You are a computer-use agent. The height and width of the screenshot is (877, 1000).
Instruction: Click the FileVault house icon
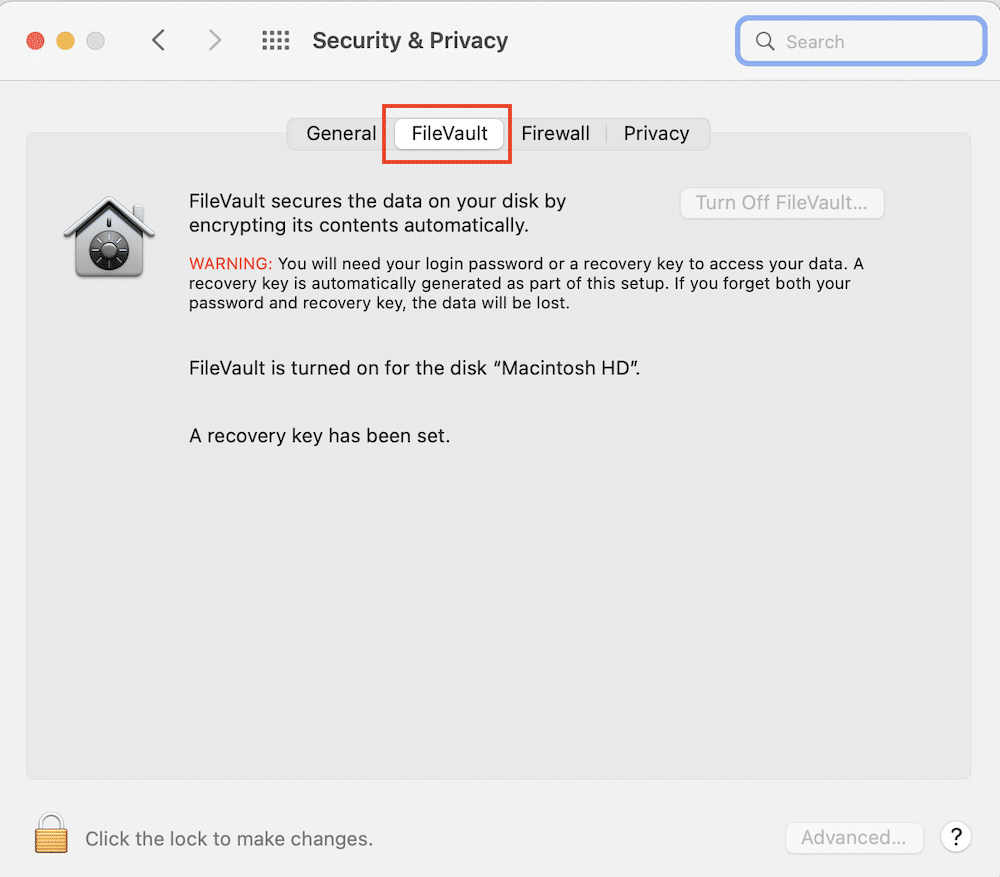coord(109,237)
